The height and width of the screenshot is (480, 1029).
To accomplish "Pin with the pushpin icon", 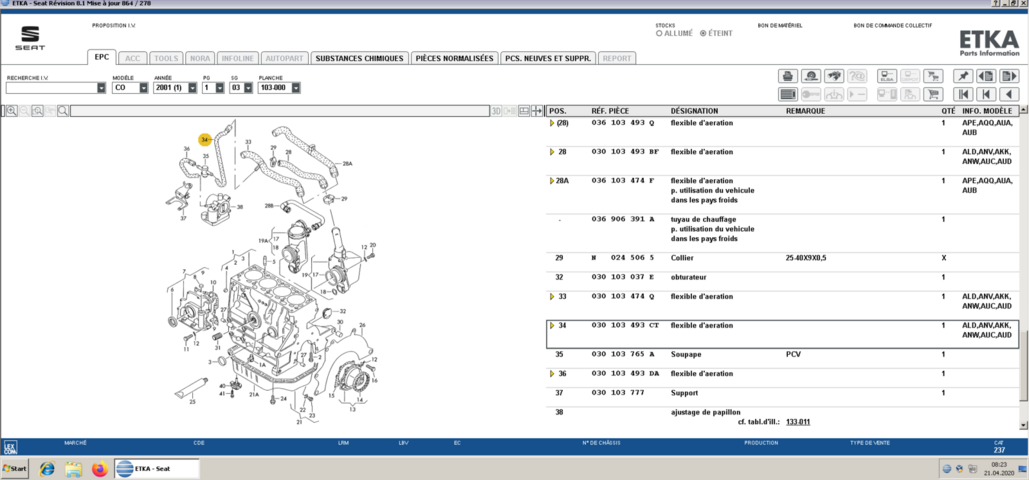I will tap(963, 76).
